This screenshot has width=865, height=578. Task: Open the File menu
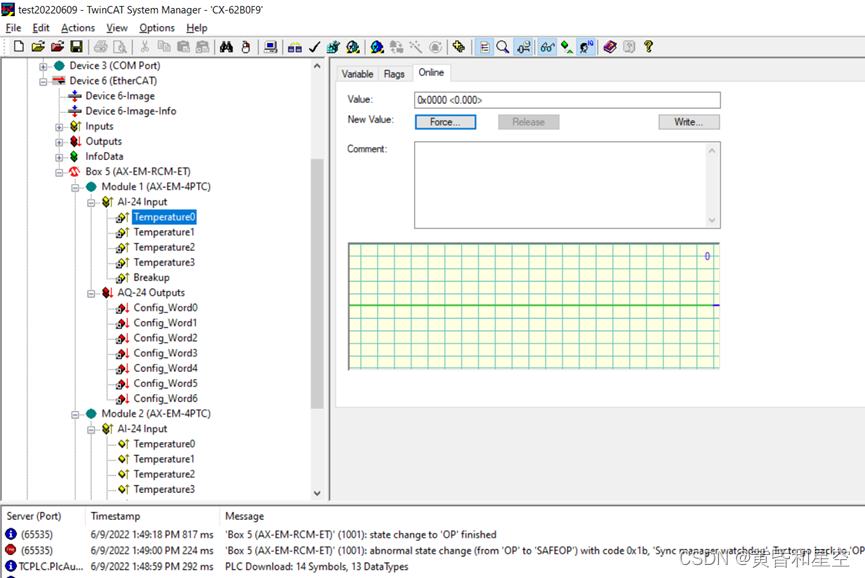tap(13, 28)
